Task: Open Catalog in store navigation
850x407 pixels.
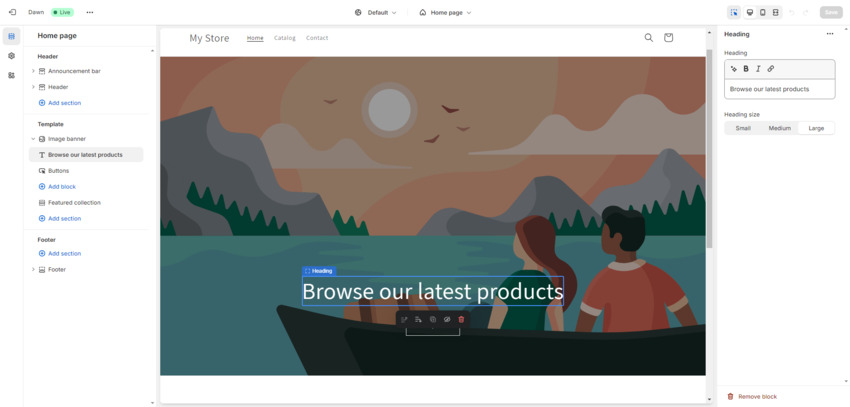Action: click(285, 38)
